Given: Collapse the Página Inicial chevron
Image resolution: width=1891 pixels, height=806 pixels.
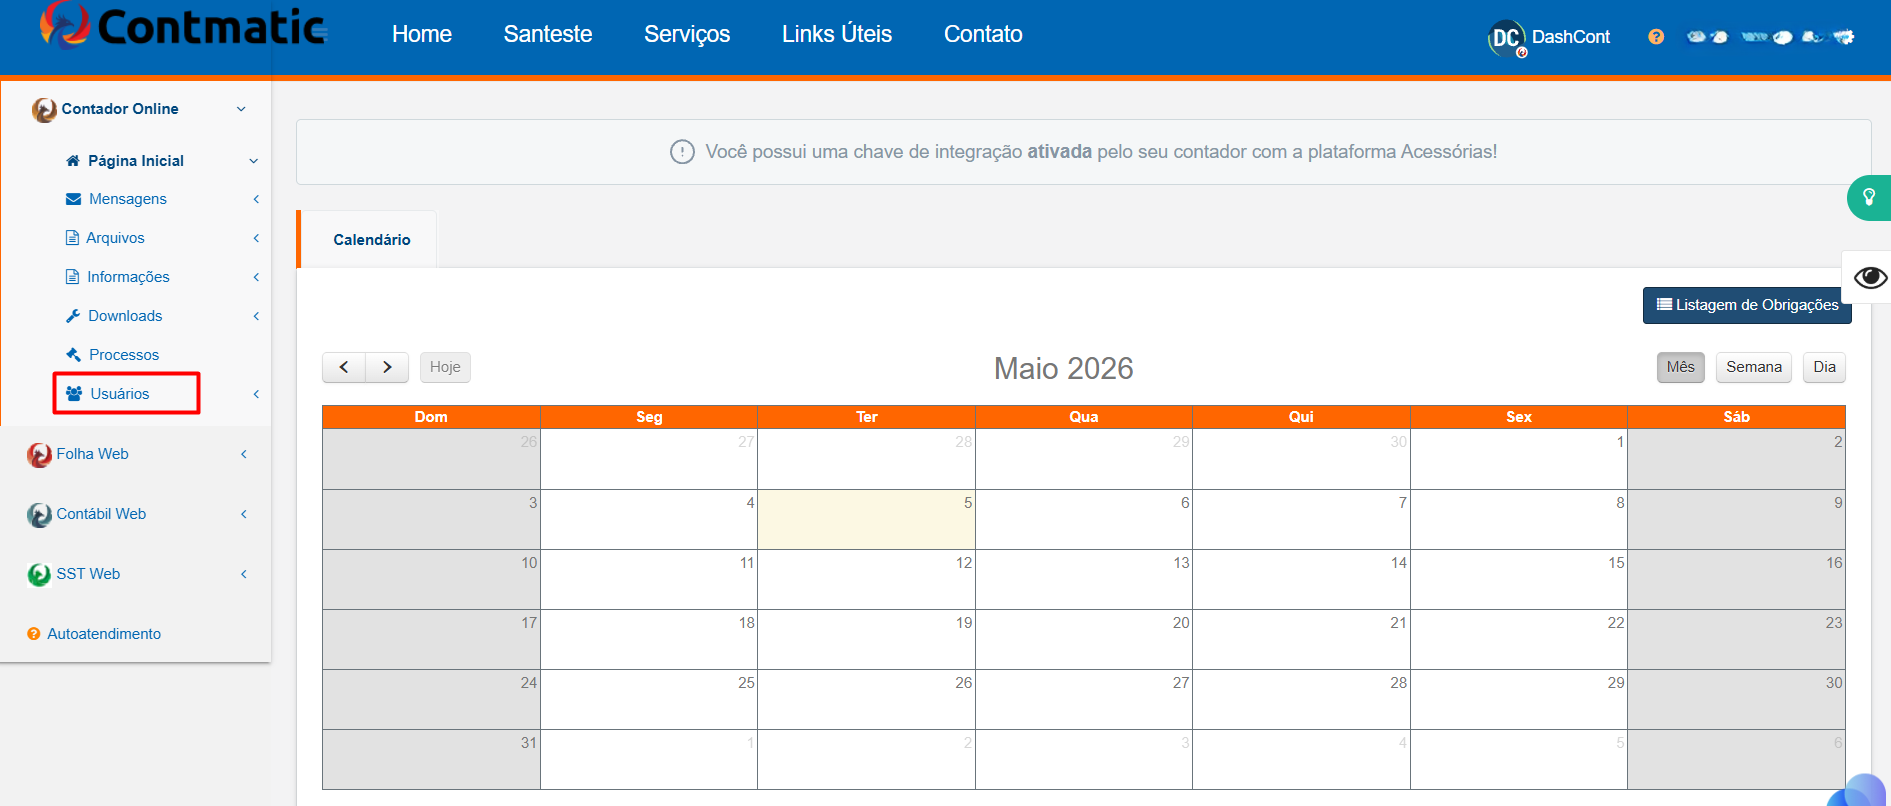Looking at the screenshot, I should coord(254,161).
